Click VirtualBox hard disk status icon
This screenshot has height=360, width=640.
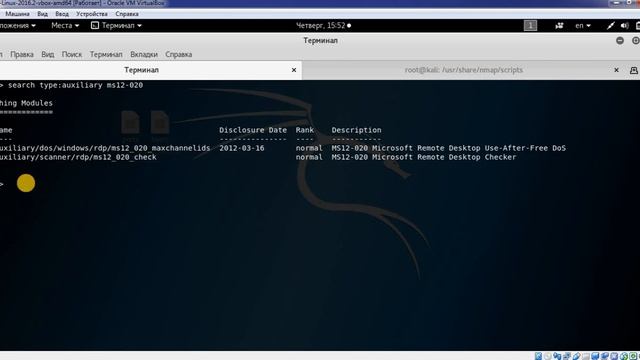click(538, 356)
